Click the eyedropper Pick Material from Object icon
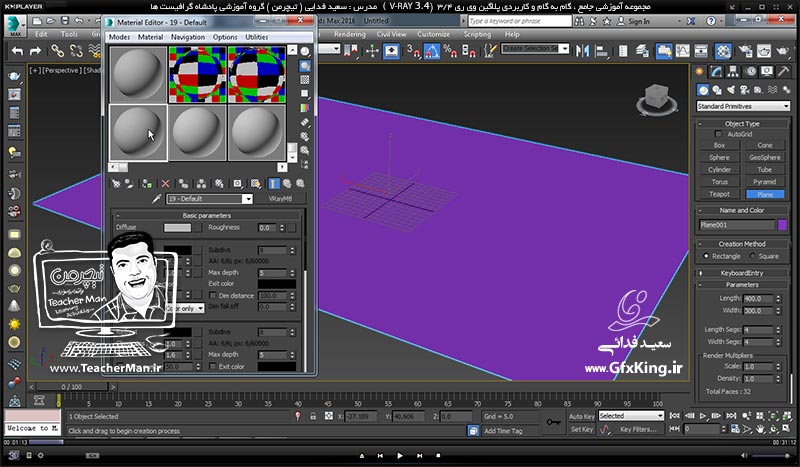Viewport: 800px width, 467px height. tap(157, 199)
